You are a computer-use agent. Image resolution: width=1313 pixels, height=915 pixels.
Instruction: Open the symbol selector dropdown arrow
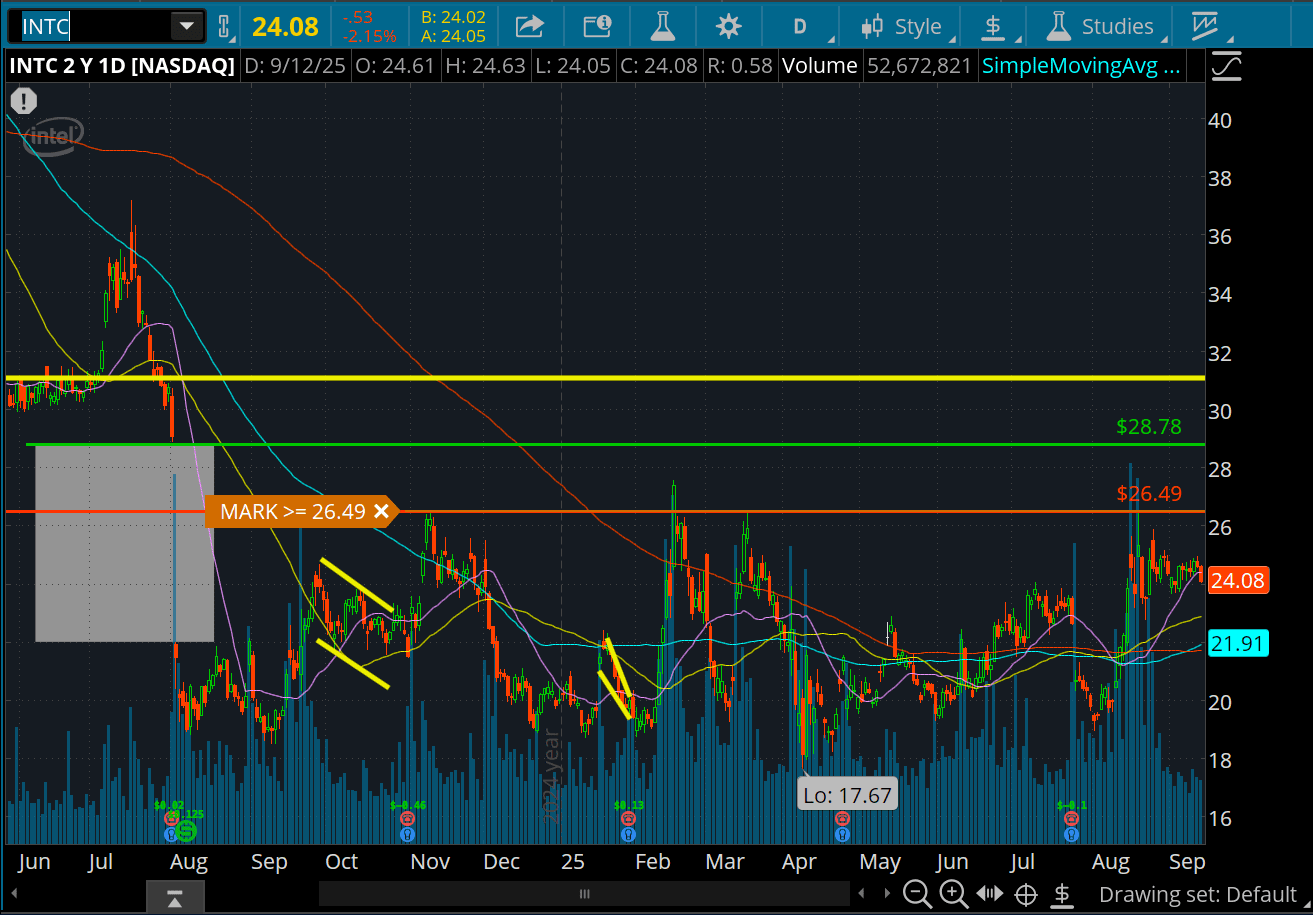pos(185,26)
